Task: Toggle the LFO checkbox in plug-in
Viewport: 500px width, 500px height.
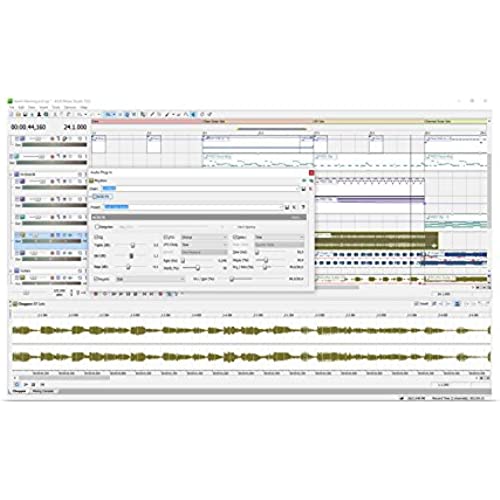Action: 166,237
